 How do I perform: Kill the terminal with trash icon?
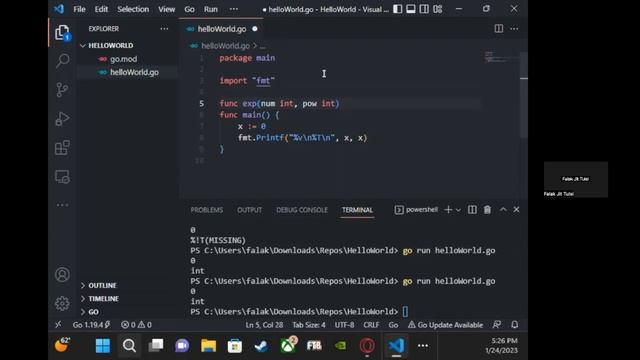tap(487, 210)
